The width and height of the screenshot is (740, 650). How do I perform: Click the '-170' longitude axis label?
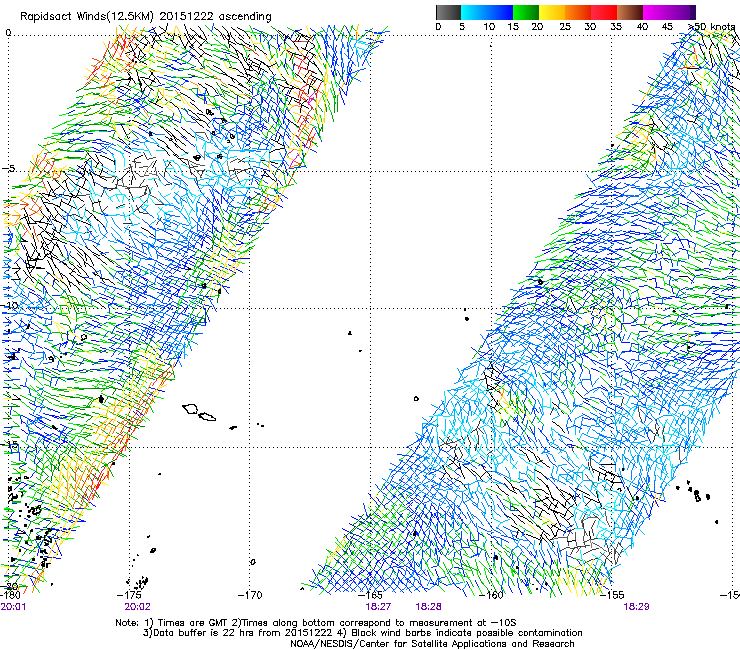coord(250,595)
